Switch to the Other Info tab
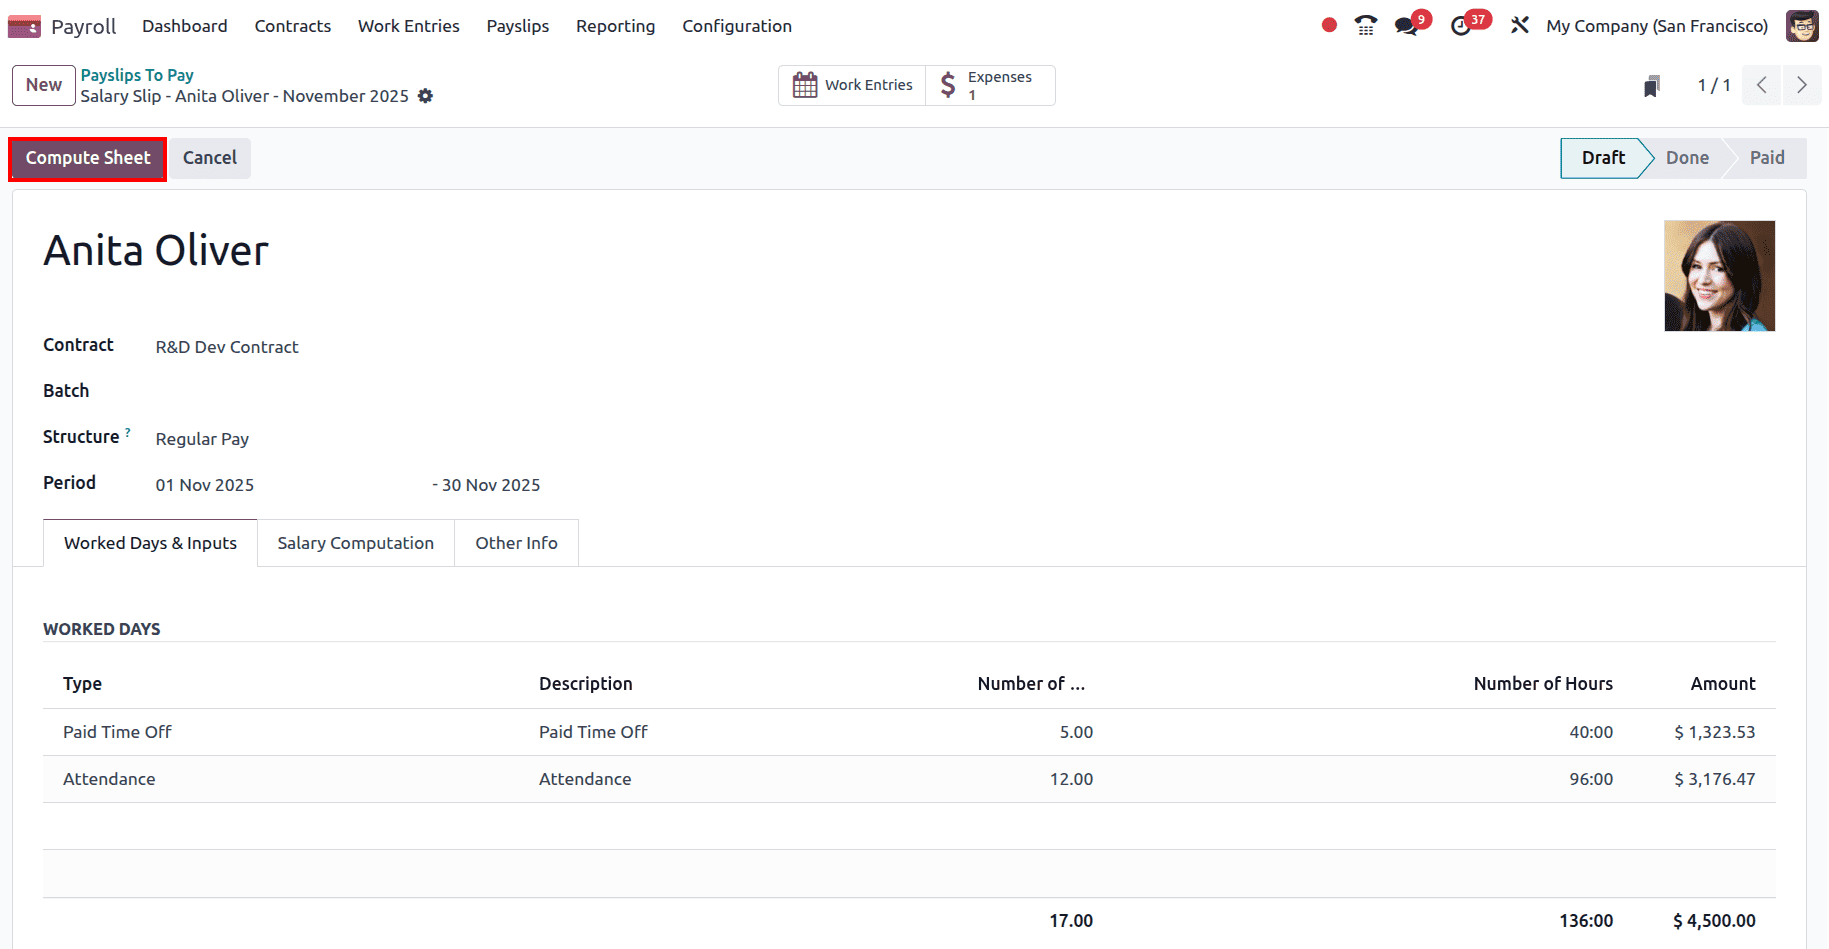The width and height of the screenshot is (1829, 949). click(516, 542)
